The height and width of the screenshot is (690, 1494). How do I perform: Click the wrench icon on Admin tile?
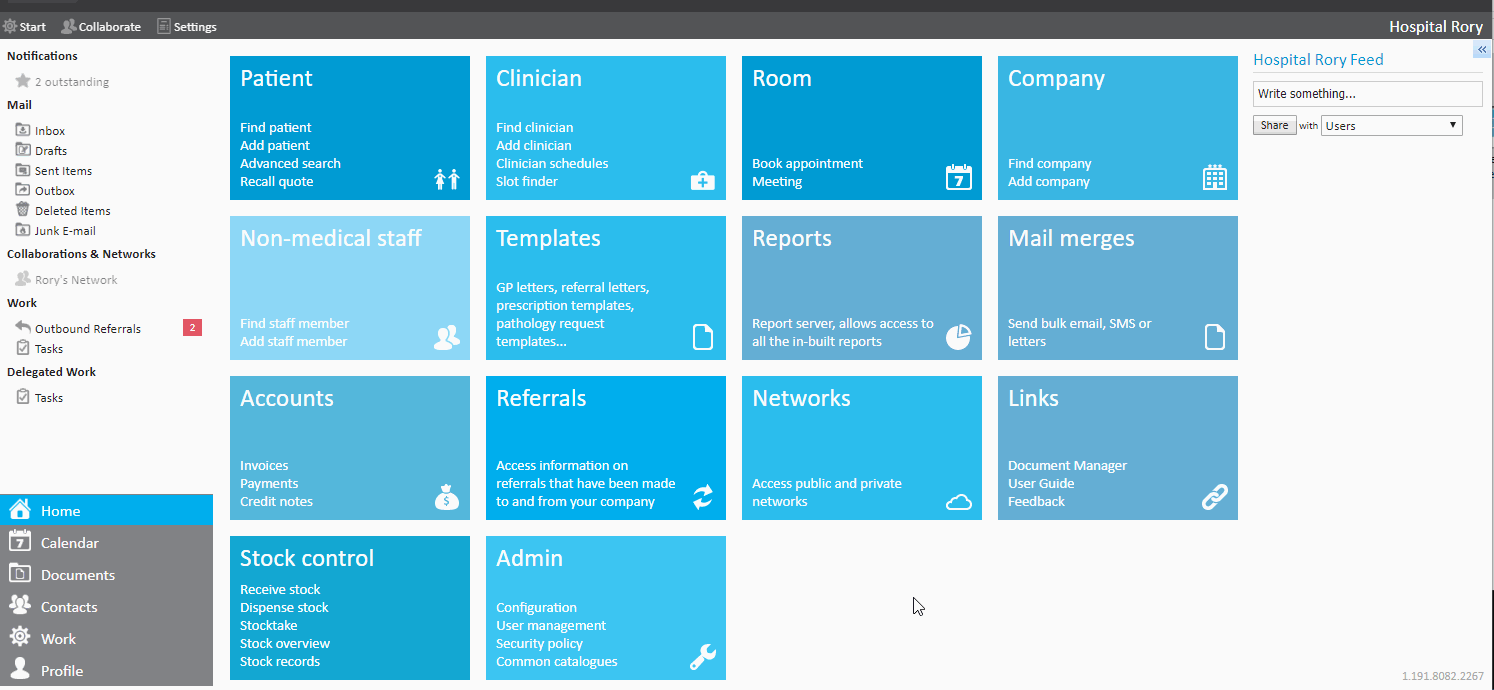702,657
